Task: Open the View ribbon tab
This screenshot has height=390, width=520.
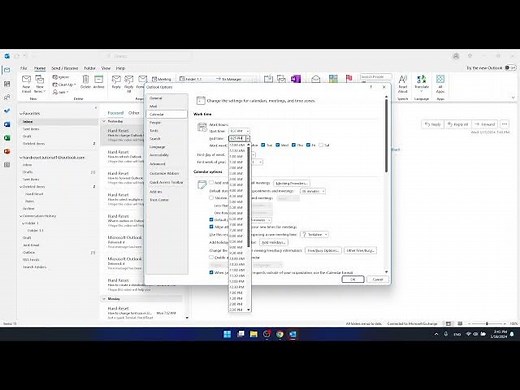Action: coord(106,68)
